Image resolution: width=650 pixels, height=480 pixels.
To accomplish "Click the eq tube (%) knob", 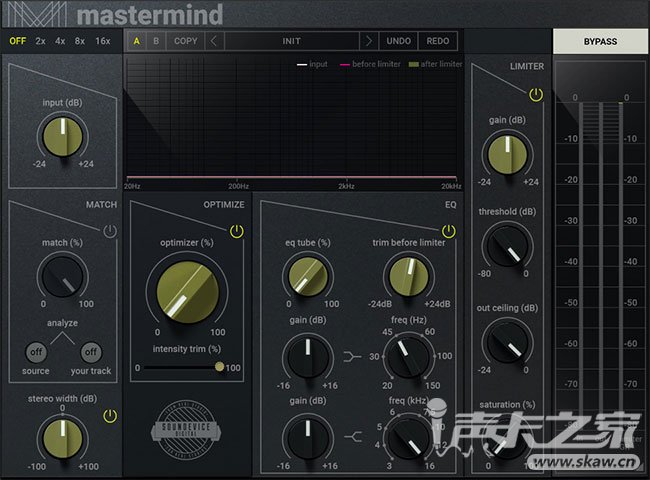I will [308, 276].
